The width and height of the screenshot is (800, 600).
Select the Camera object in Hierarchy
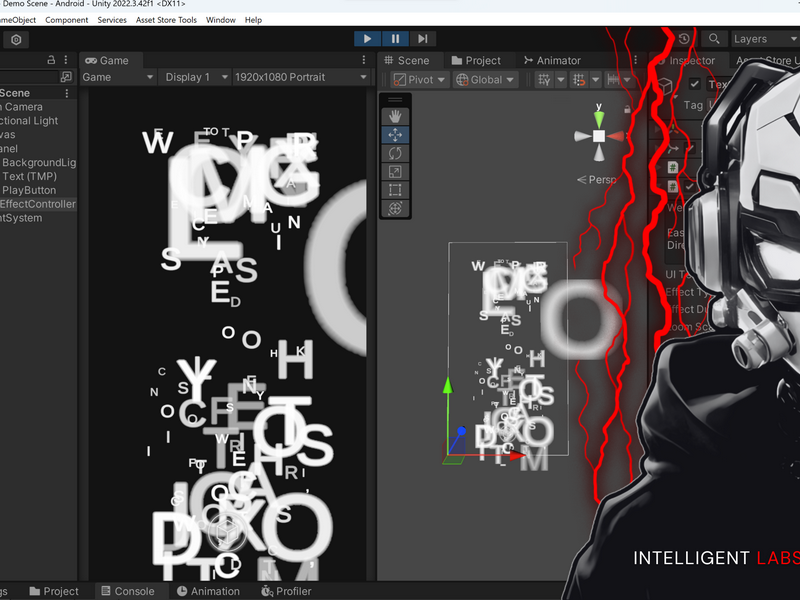pyautogui.click(x=21, y=107)
